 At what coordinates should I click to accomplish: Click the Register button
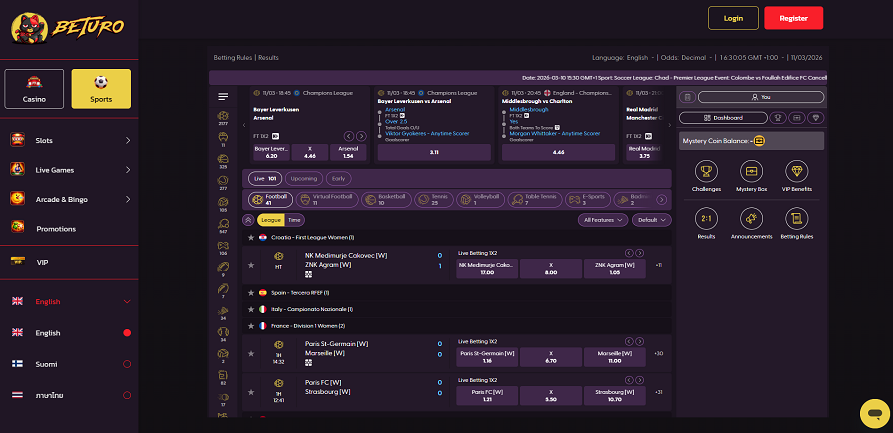[793, 18]
